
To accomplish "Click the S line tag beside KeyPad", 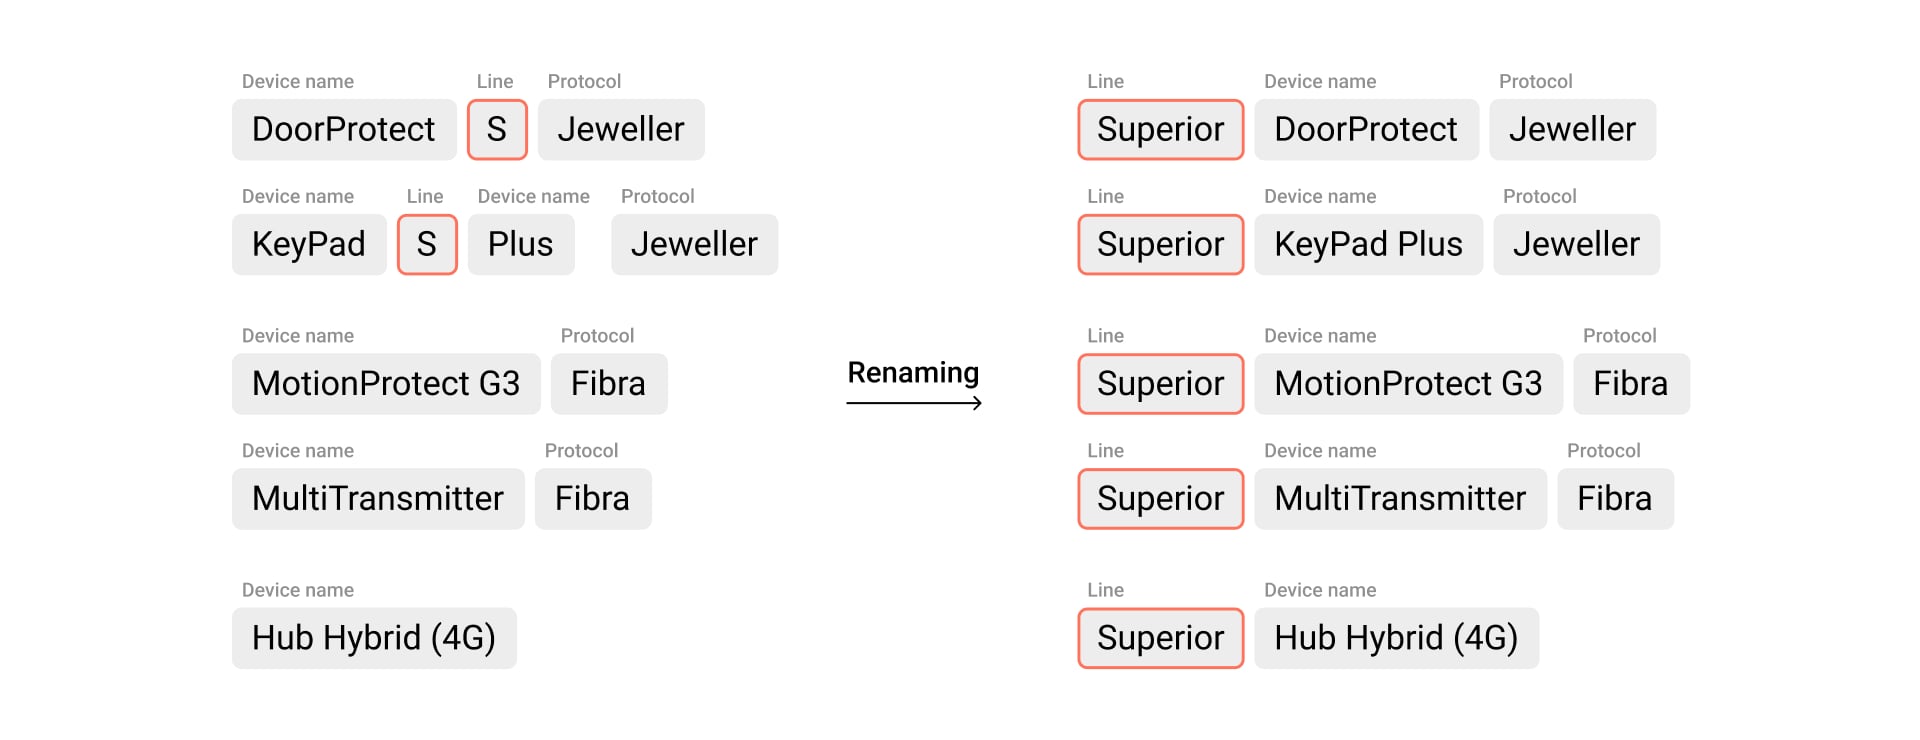I will [427, 245].
